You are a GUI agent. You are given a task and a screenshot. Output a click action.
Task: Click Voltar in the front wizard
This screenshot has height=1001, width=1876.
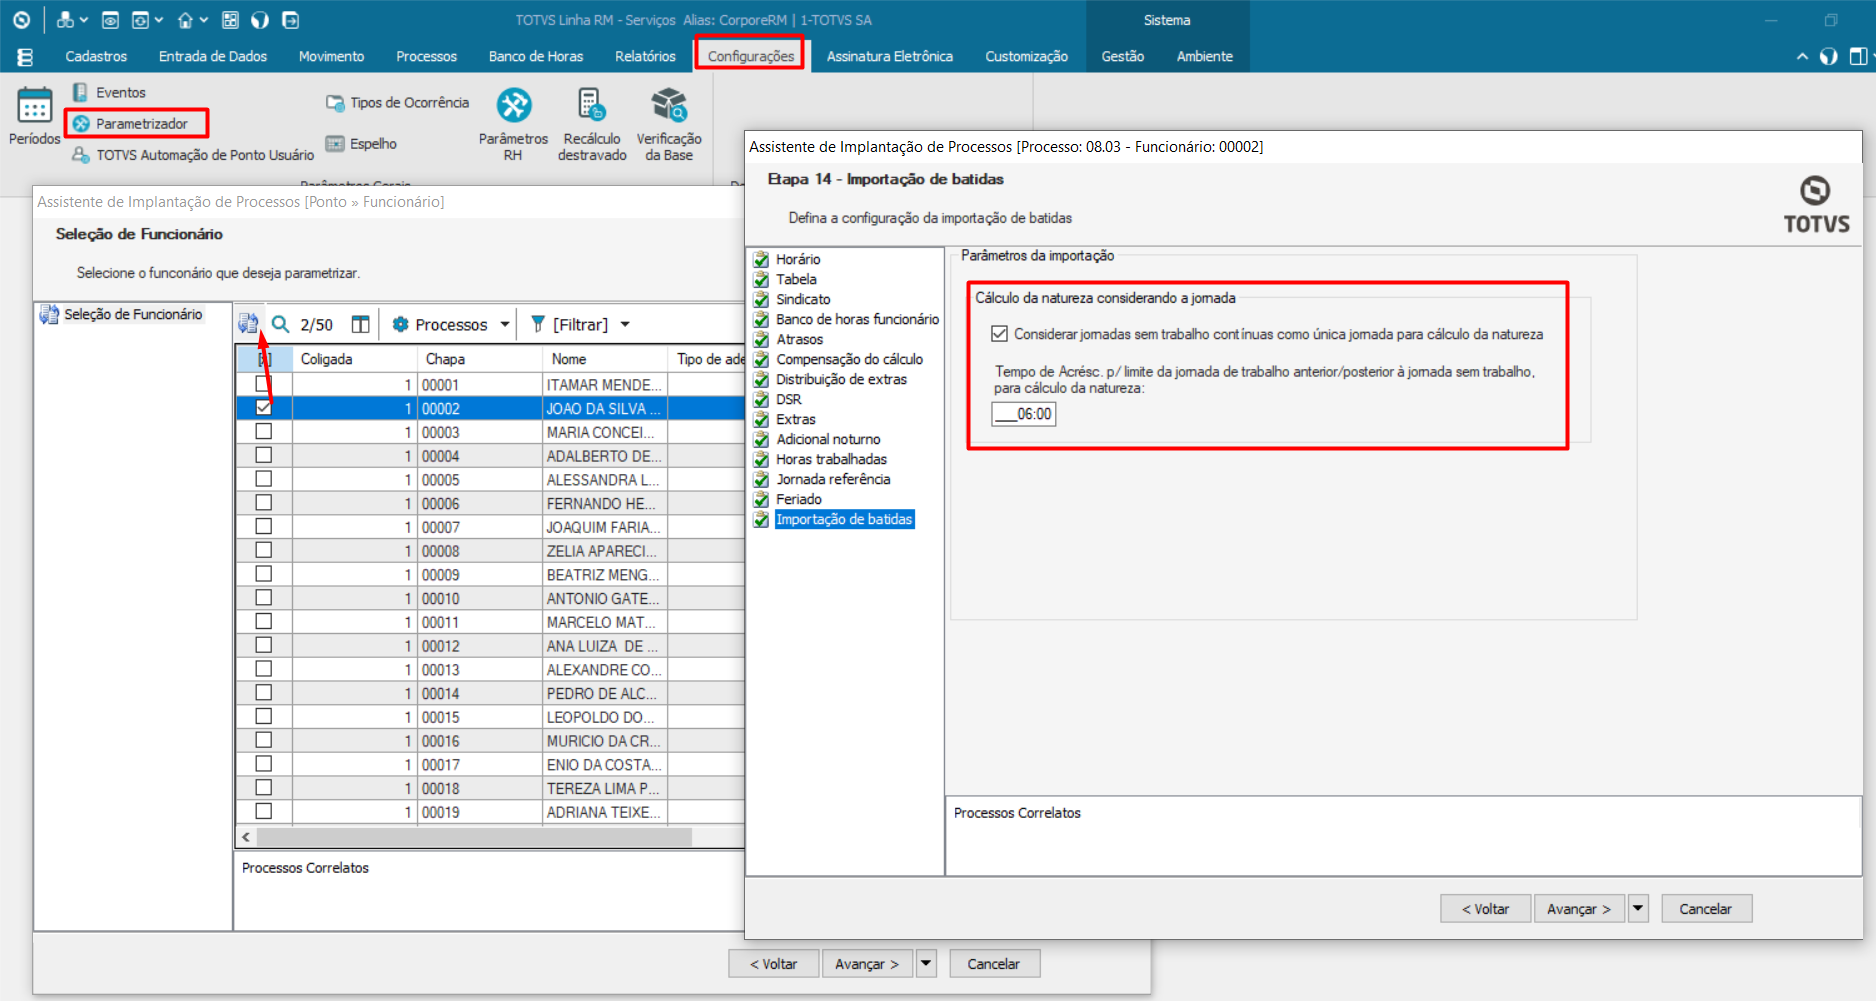1485,908
